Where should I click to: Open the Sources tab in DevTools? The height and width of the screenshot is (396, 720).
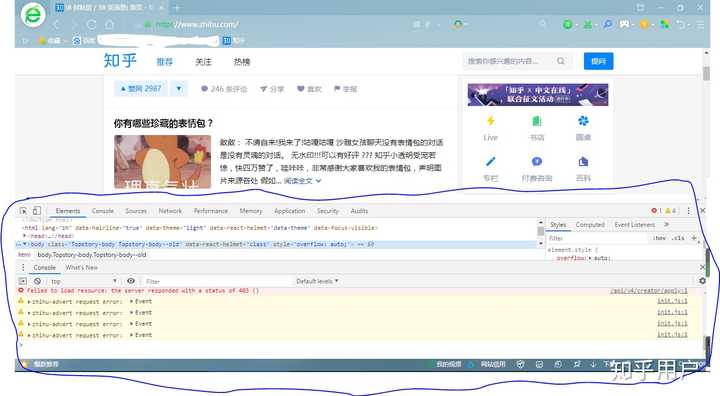(x=136, y=211)
